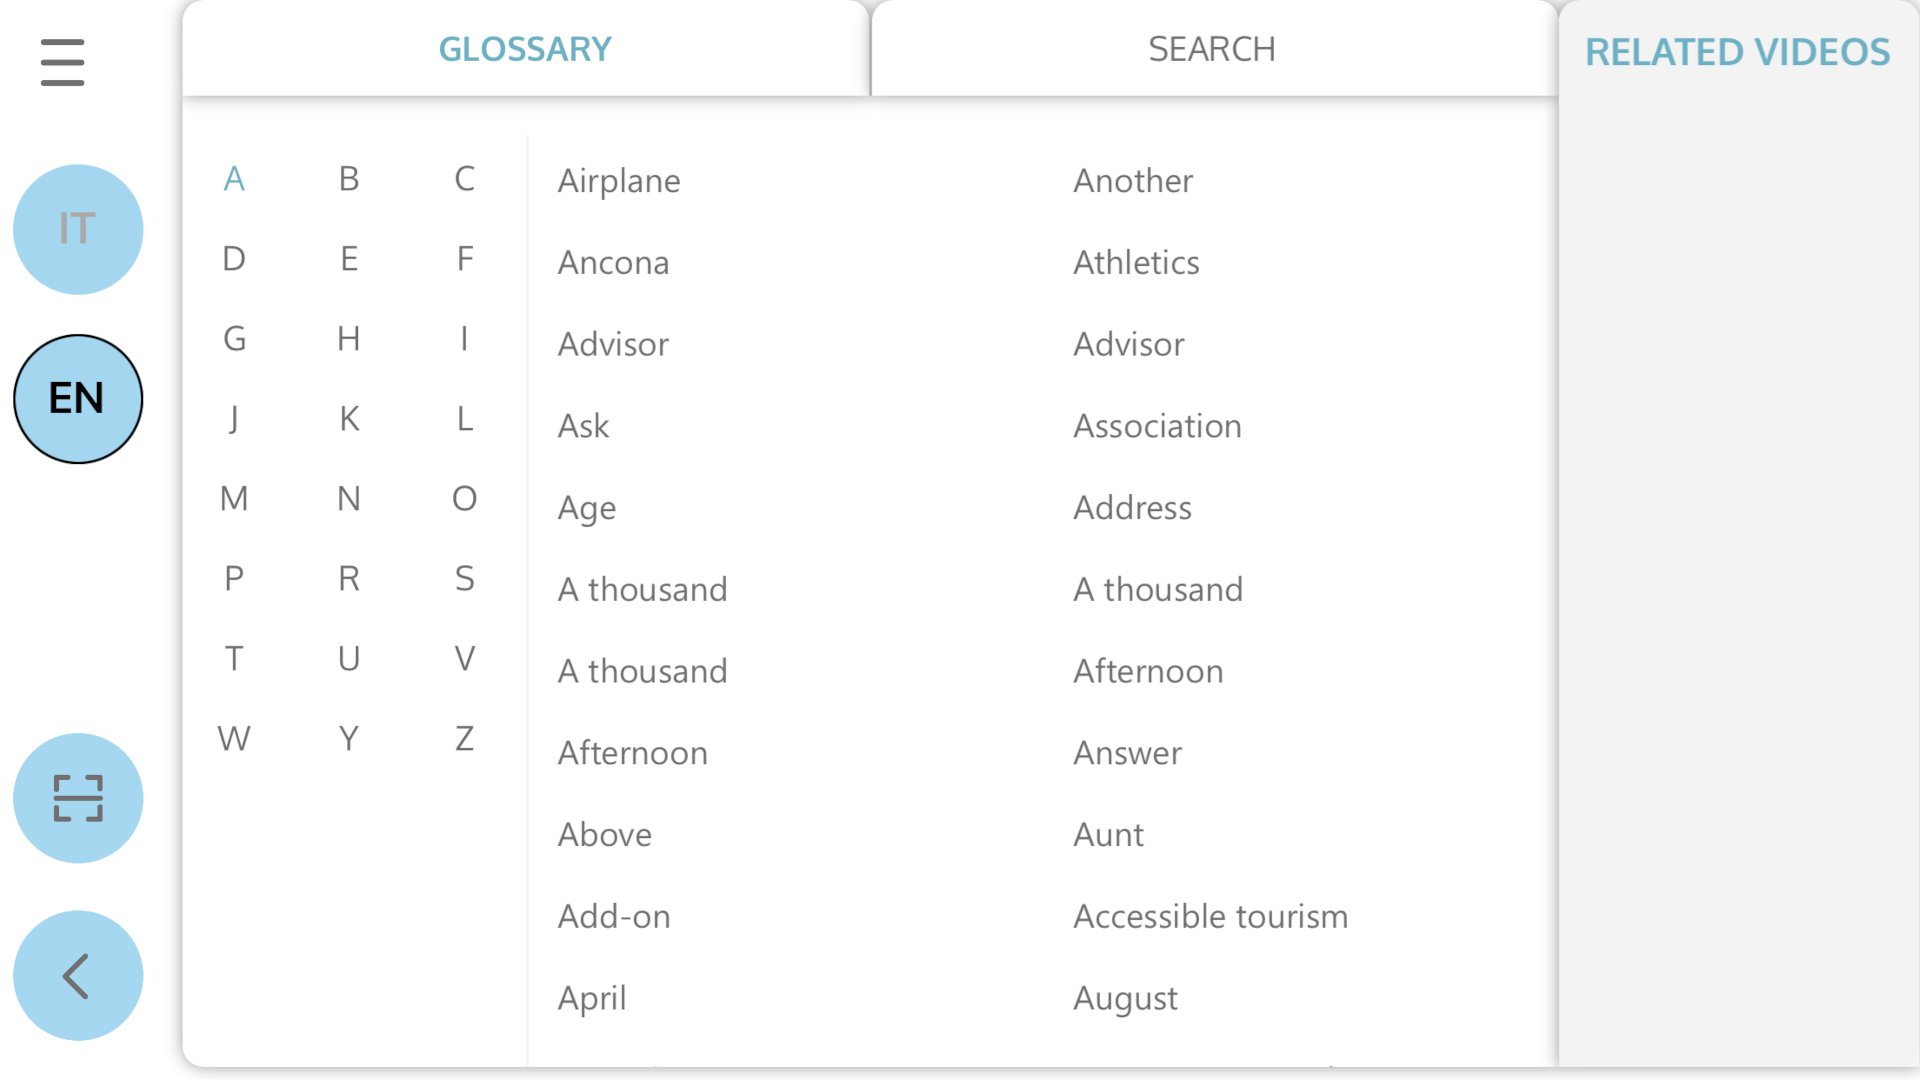
Task: Tap the scan frame icon button
Action: tap(78, 798)
